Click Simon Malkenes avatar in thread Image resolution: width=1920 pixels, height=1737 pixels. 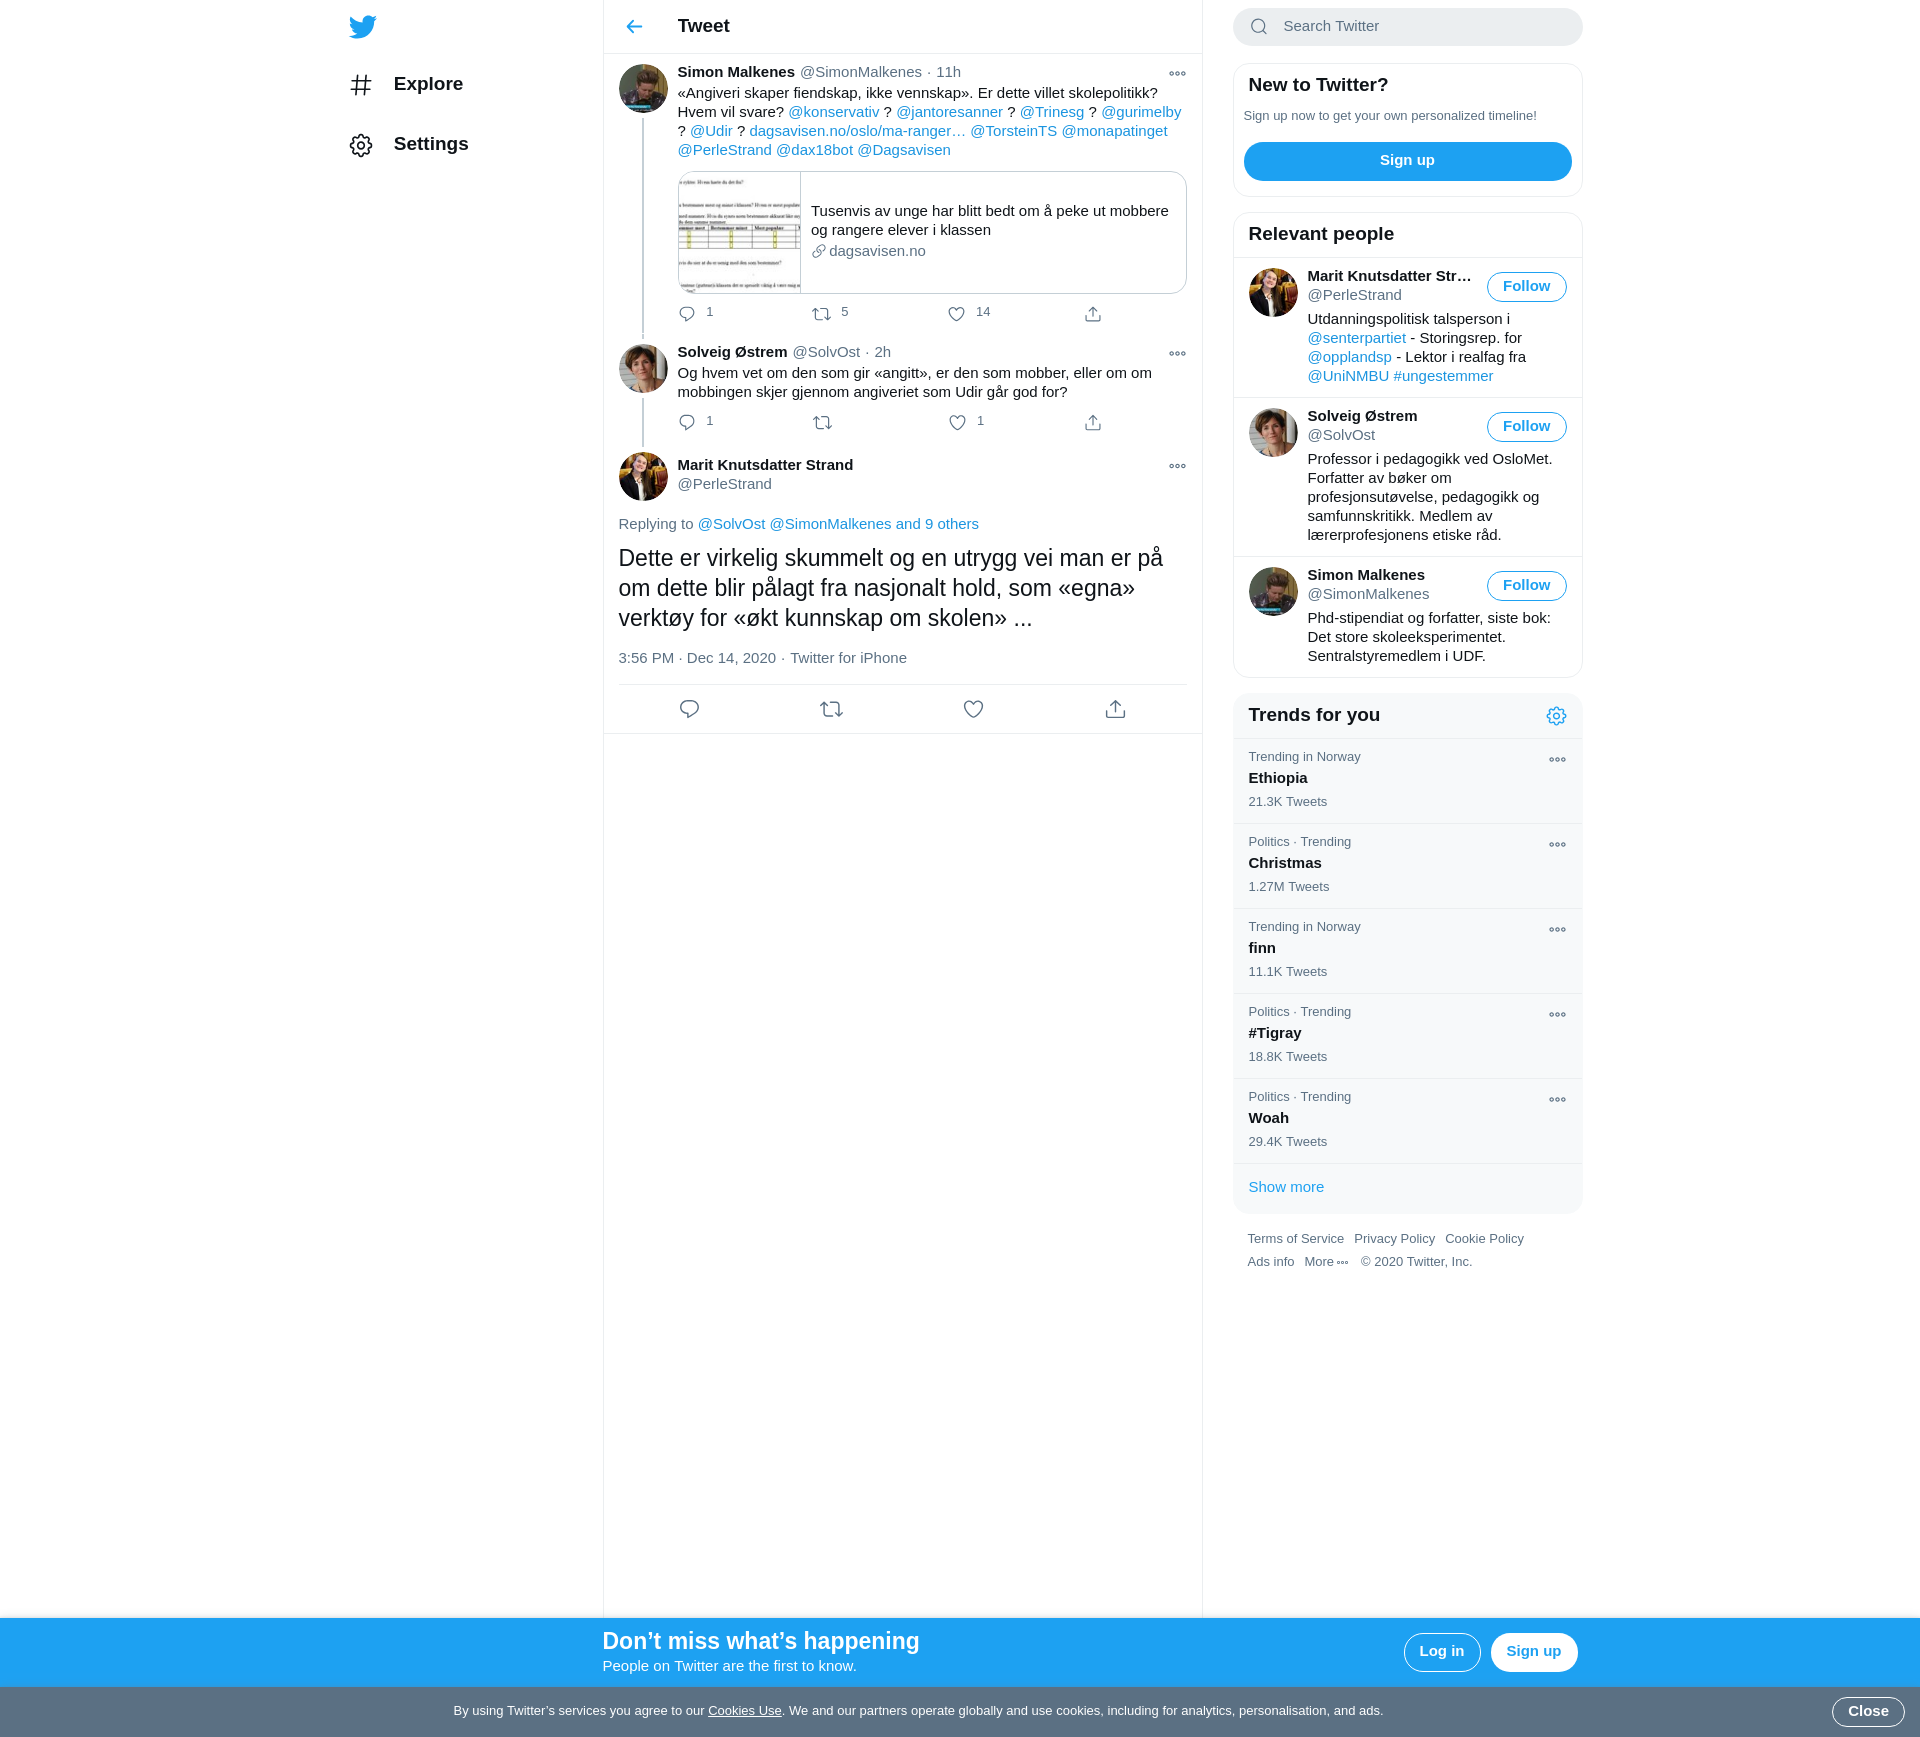pyautogui.click(x=643, y=89)
